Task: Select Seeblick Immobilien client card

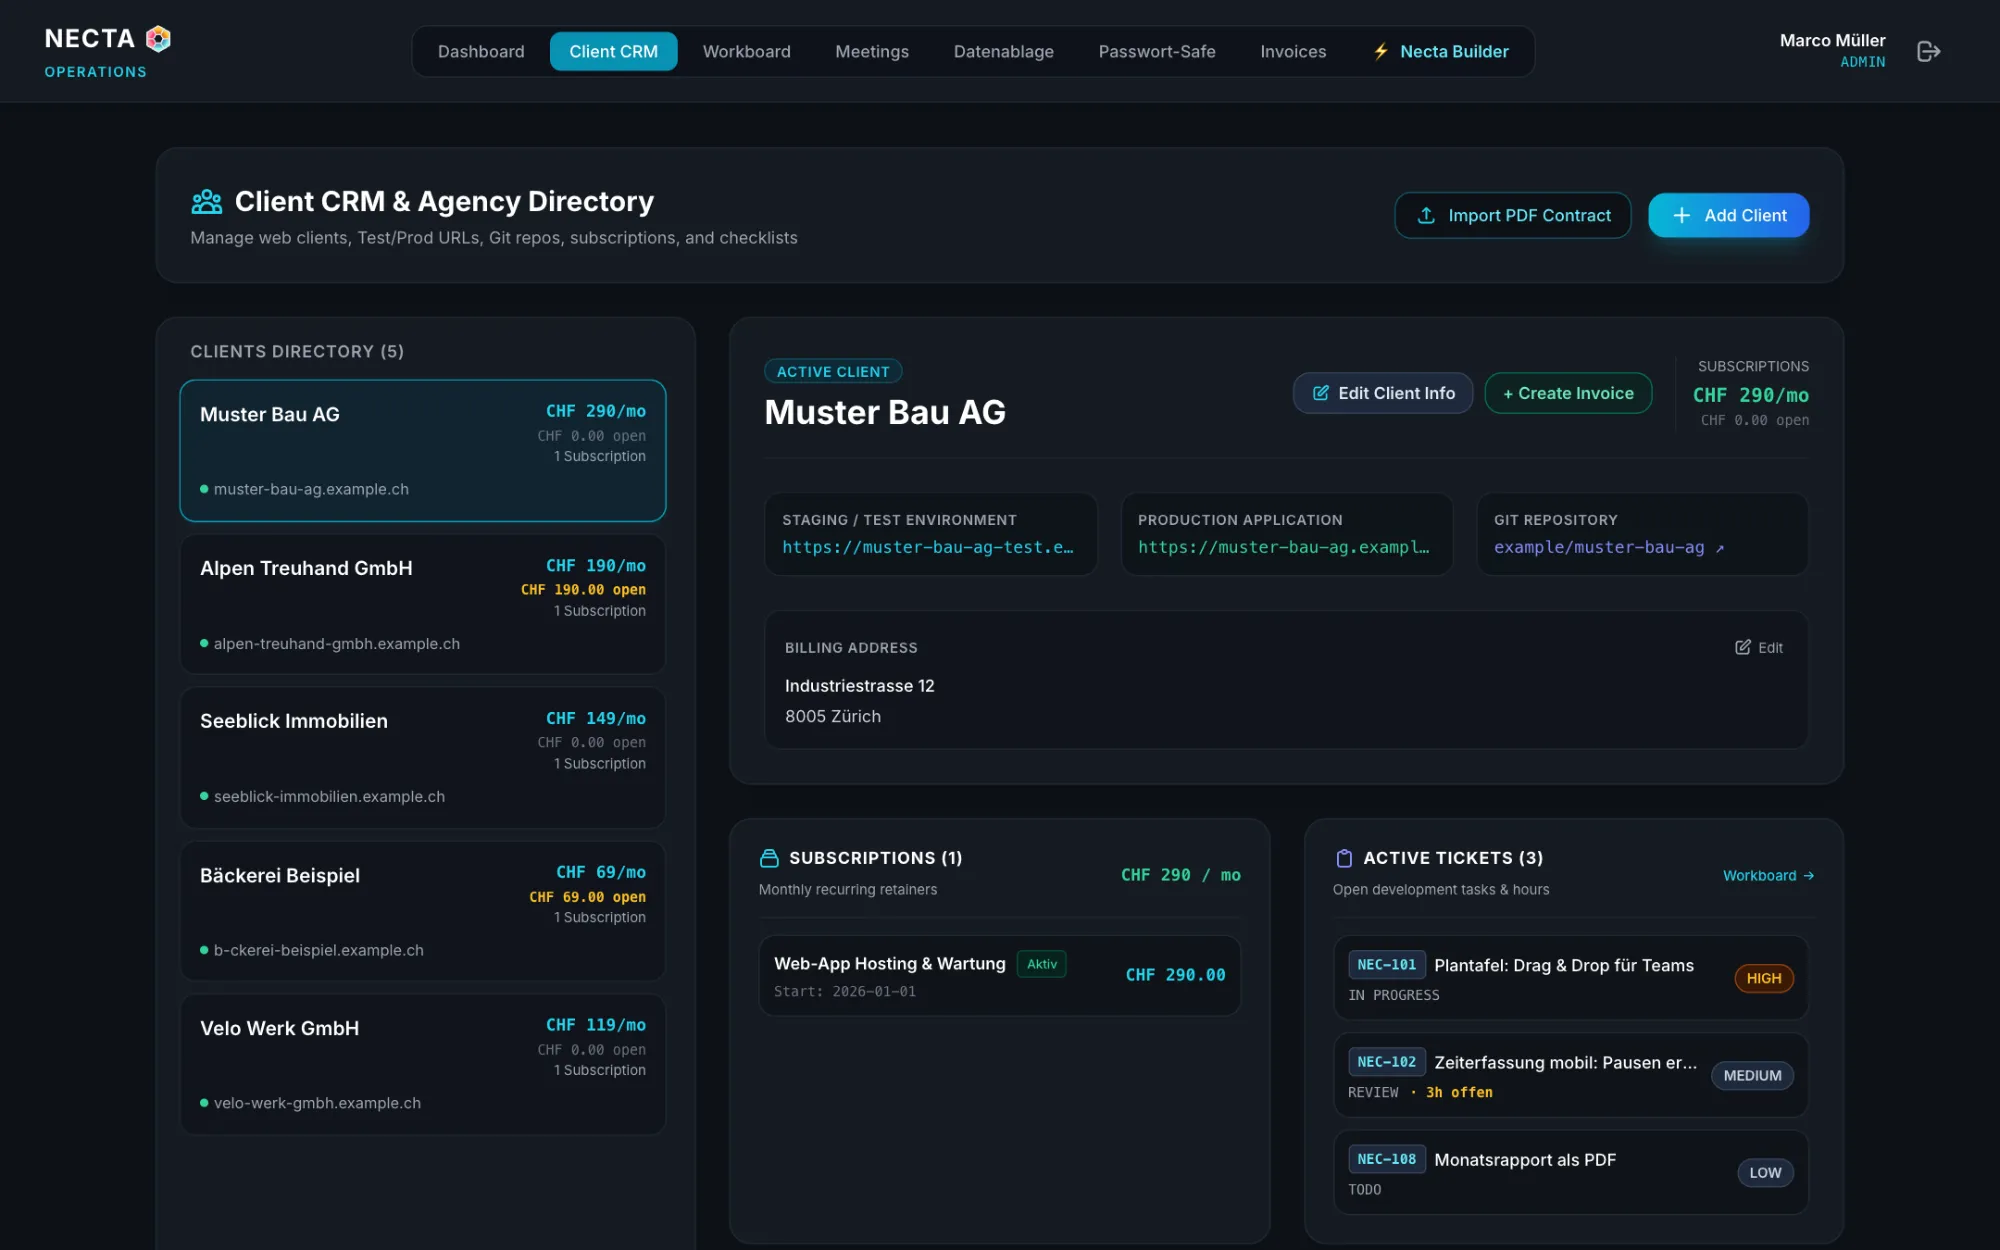Action: click(422, 757)
